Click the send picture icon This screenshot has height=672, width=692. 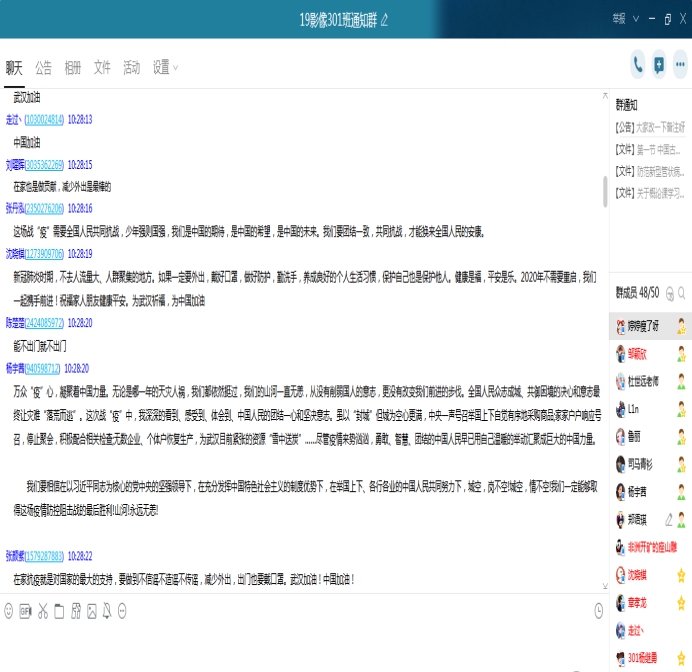(91, 610)
